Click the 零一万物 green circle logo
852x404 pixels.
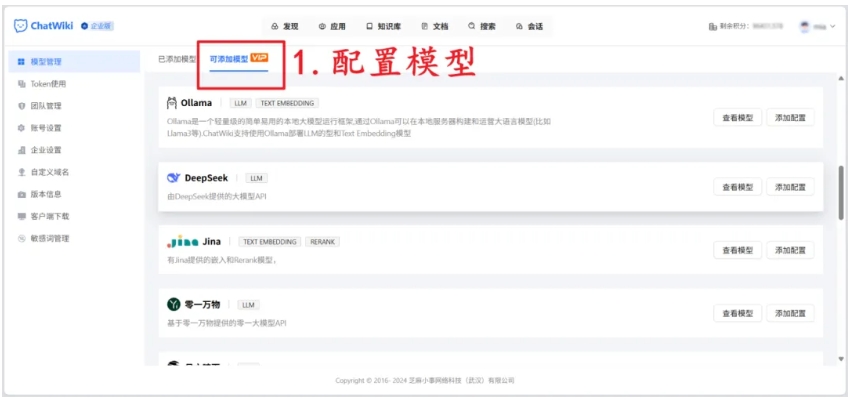click(x=173, y=305)
